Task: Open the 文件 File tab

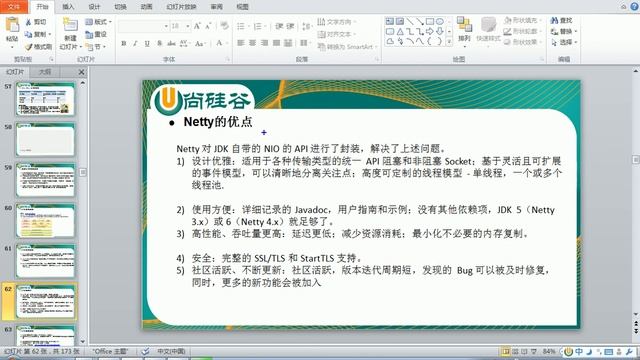Action: [14, 7]
